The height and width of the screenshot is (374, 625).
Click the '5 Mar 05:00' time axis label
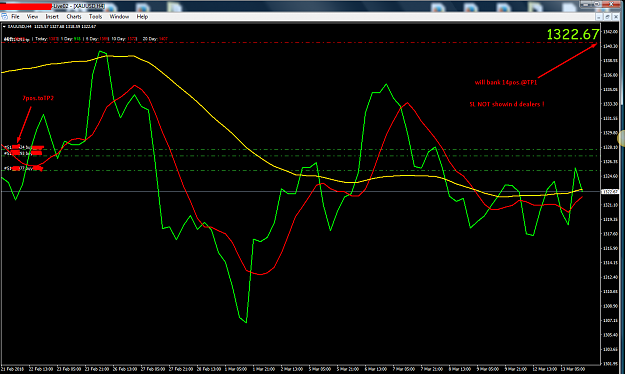coord(320,369)
